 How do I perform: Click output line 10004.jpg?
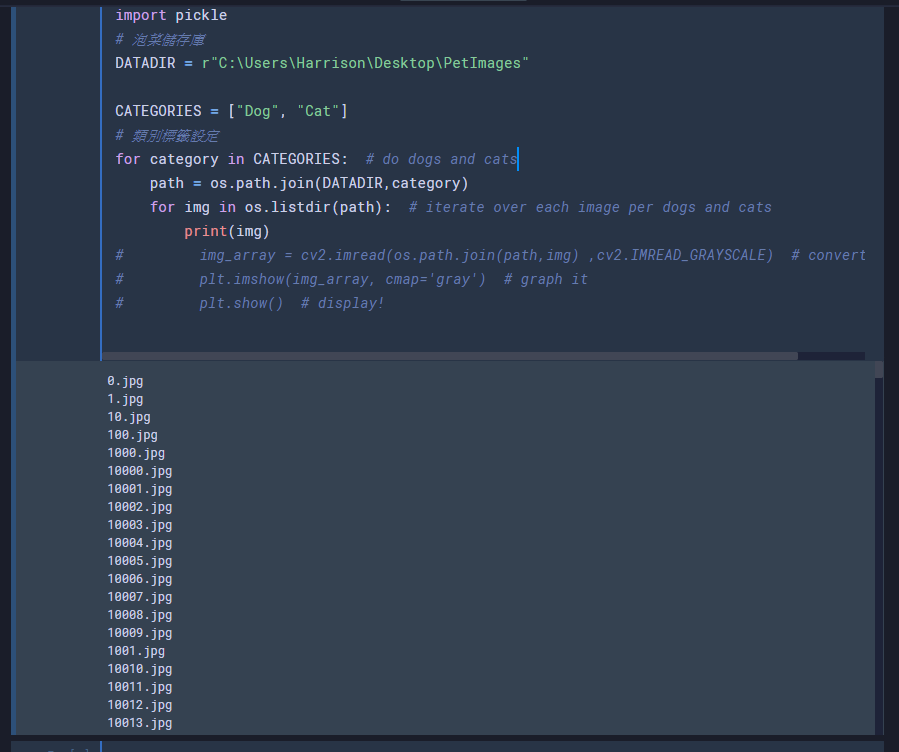click(139, 543)
